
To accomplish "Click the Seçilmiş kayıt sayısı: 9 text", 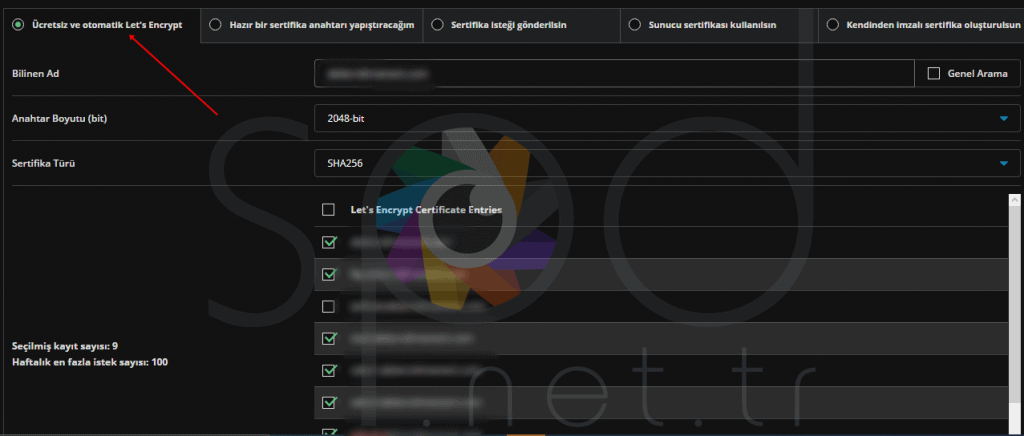I will pos(65,346).
